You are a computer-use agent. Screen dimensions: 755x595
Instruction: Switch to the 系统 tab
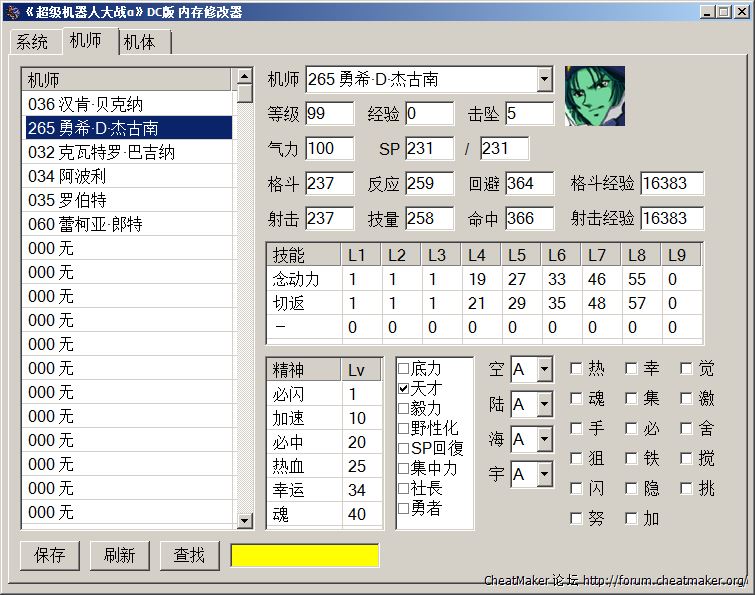pyautogui.click(x=32, y=42)
